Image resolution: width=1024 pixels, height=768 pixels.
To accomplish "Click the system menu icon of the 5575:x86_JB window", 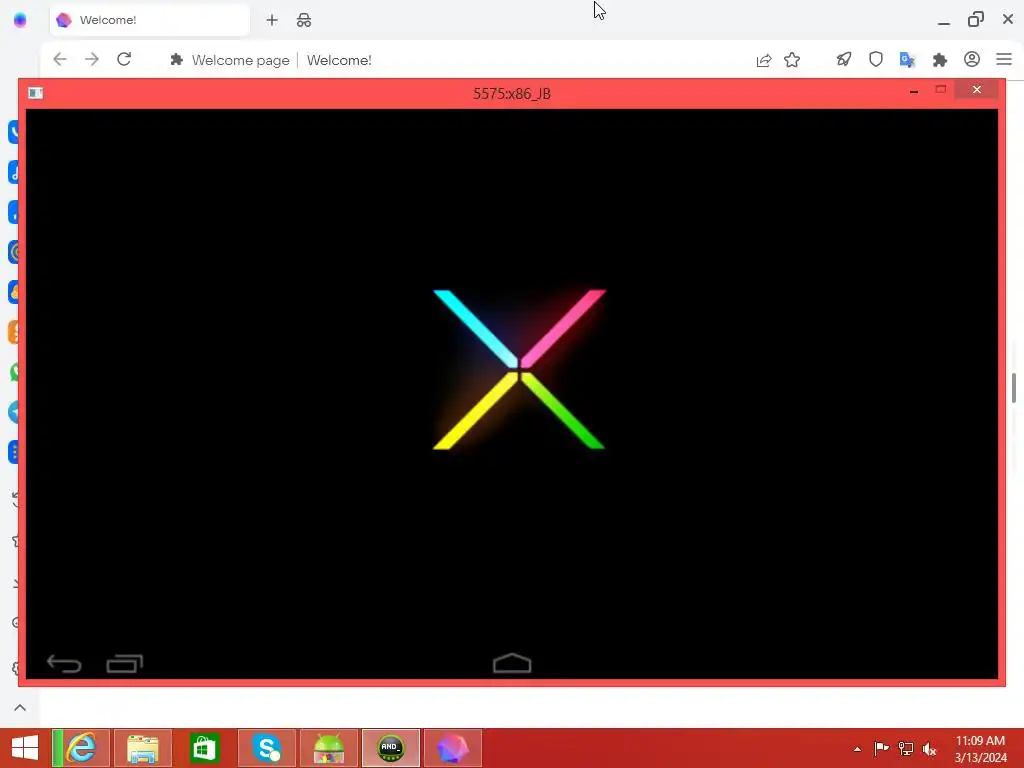I will [x=35, y=93].
